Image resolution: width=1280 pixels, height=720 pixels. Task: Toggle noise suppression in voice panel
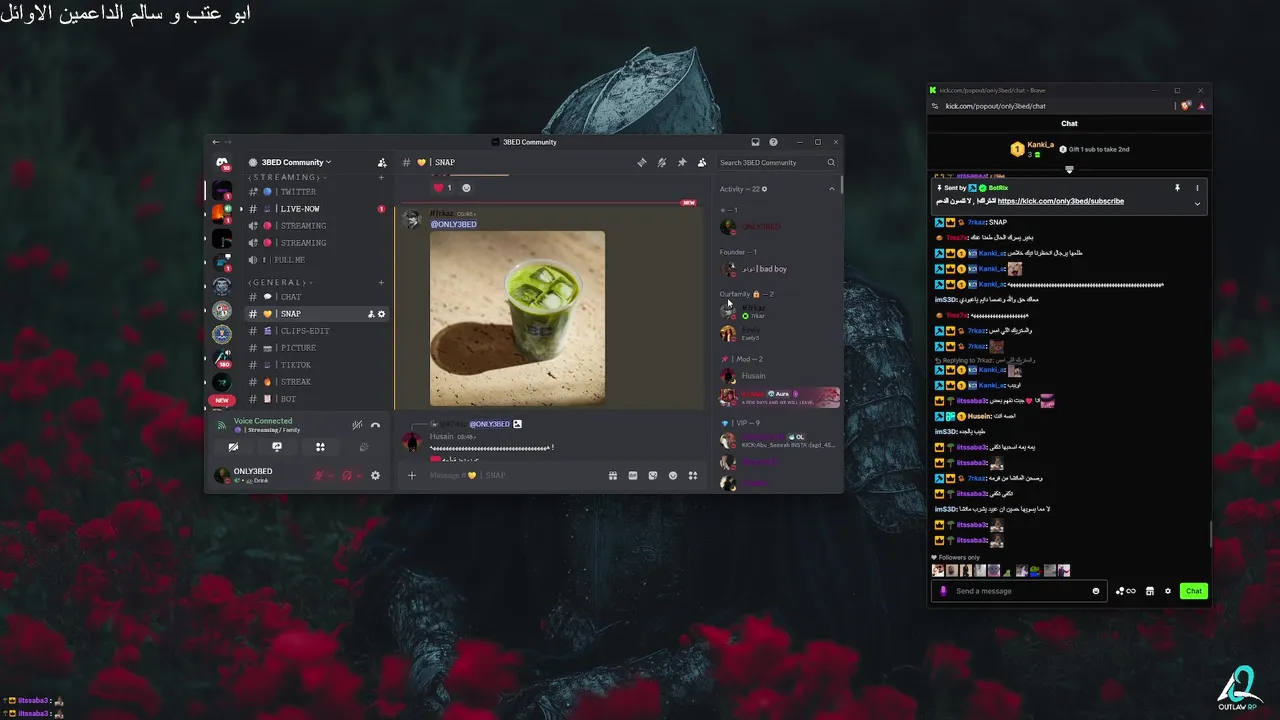[x=357, y=425]
